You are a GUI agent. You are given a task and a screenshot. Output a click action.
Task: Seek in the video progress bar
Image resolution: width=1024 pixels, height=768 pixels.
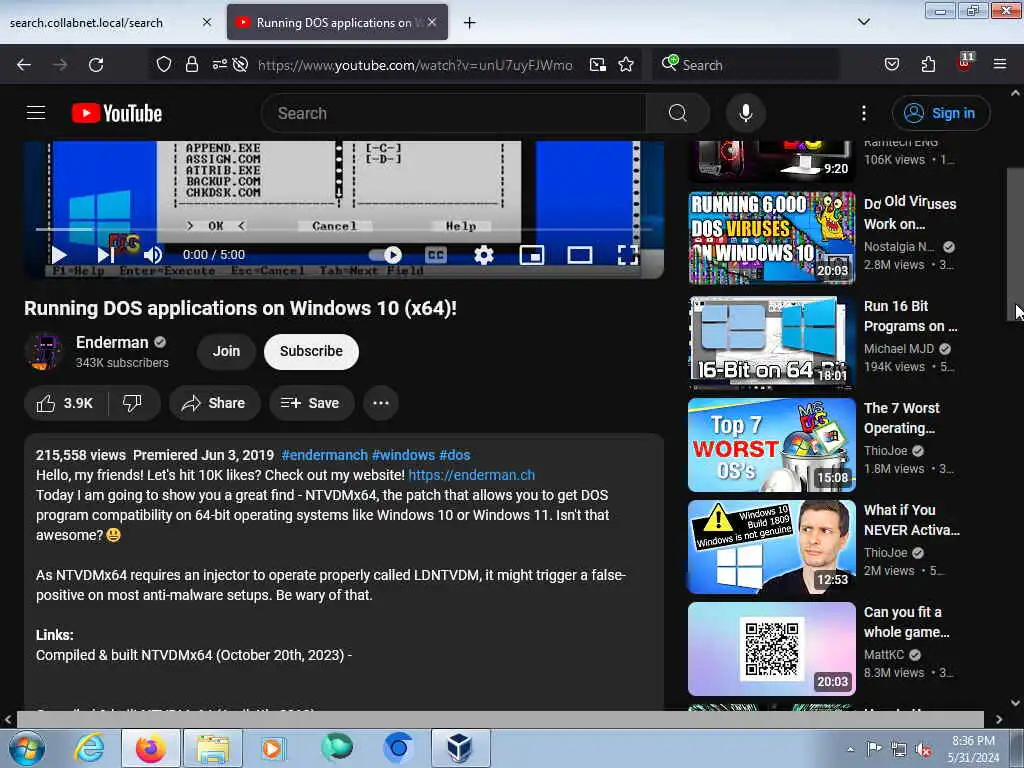[x=344, y=229]
